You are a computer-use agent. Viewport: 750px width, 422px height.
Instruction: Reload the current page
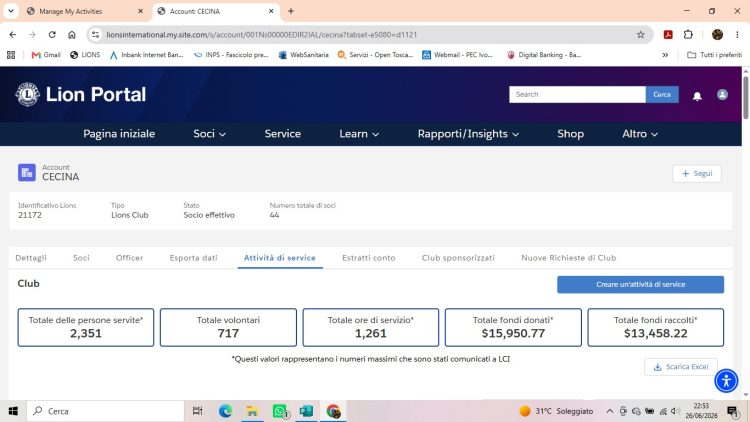(52, 34)
